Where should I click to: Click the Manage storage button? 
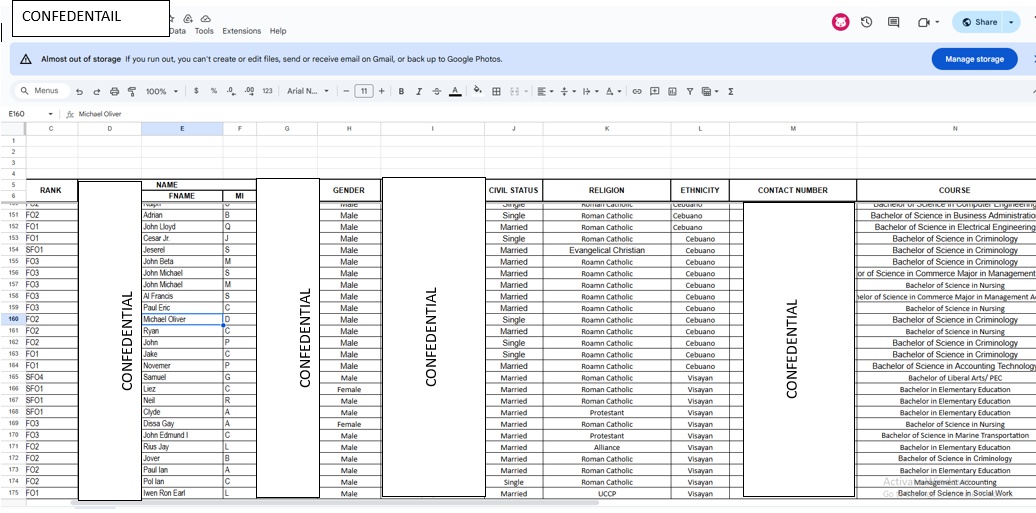coord(975,59)
